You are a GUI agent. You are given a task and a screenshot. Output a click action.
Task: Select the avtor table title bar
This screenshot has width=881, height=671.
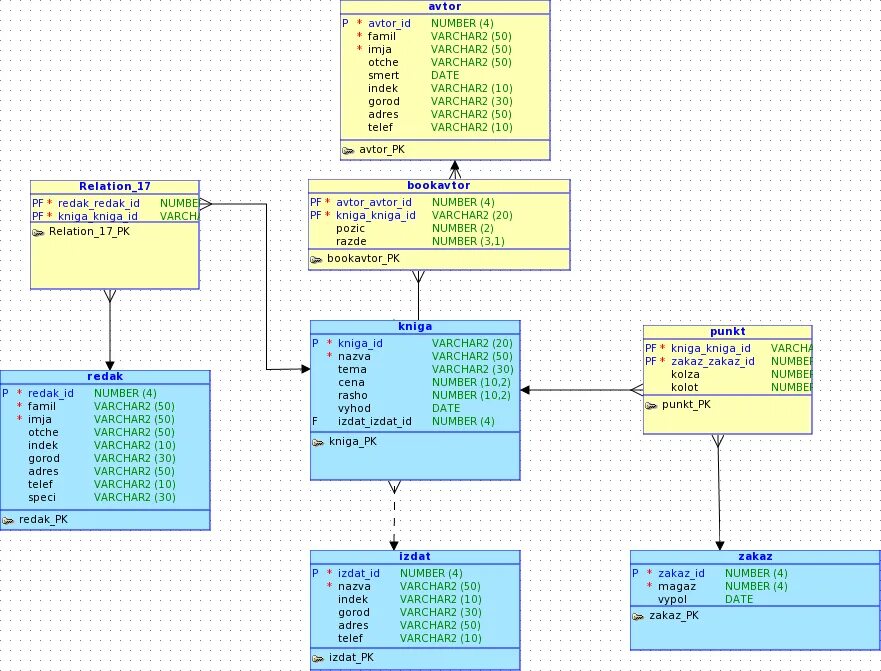(x=443, y=6)
